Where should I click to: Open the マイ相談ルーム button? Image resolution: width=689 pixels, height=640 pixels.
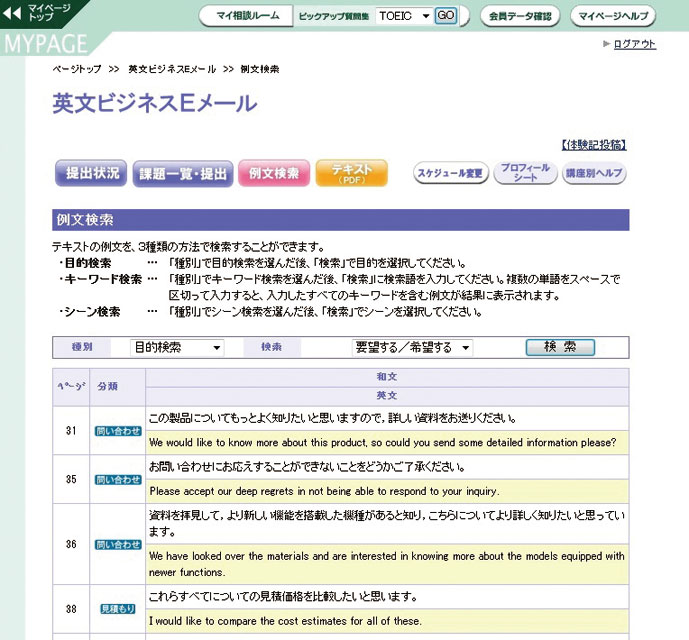point(244,16)
